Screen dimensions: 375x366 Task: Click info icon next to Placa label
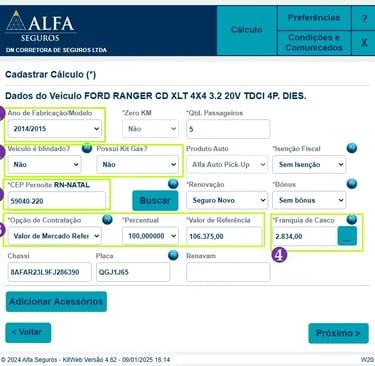click(x=173, y=255)
